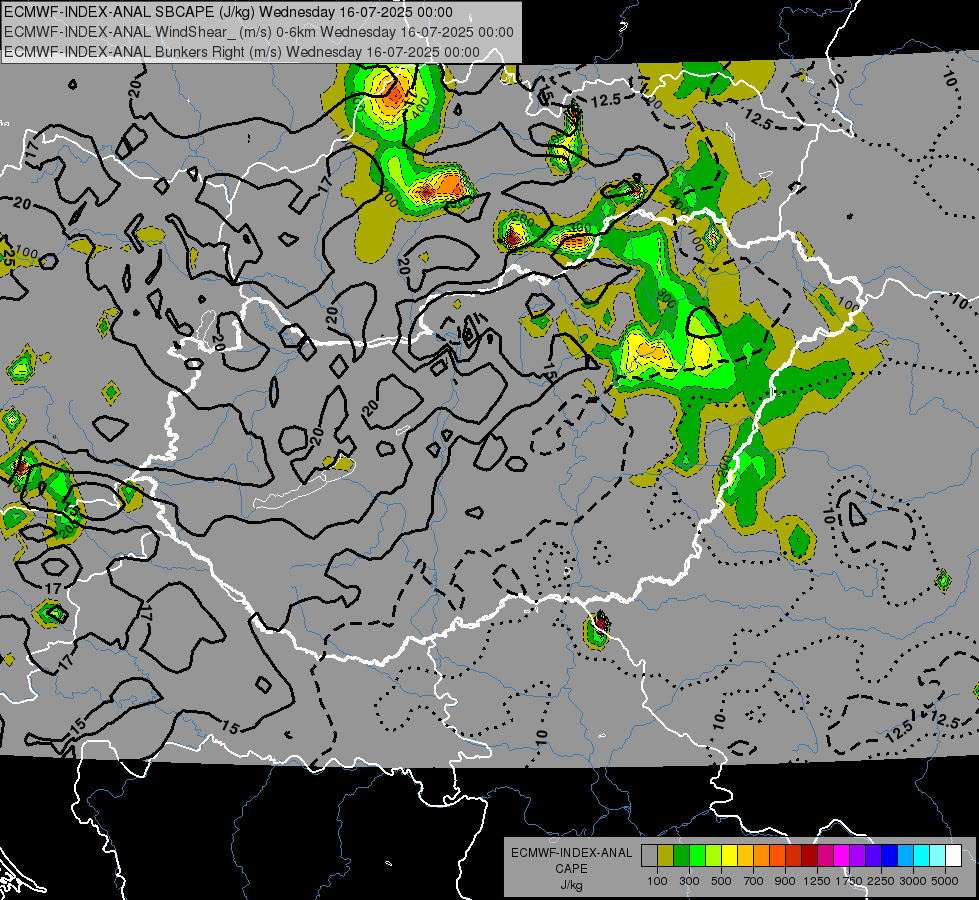Click the legend's ECMWF-INDEX-ANAL heading
The image size is (979, 900).
click(571, 853)
